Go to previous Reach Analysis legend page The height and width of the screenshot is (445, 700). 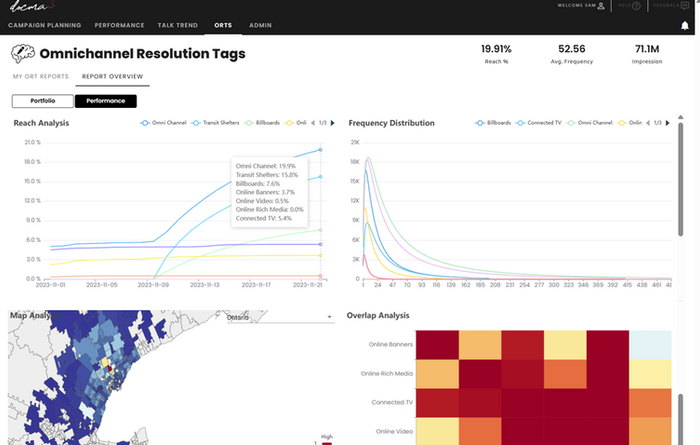click(313, 123)
